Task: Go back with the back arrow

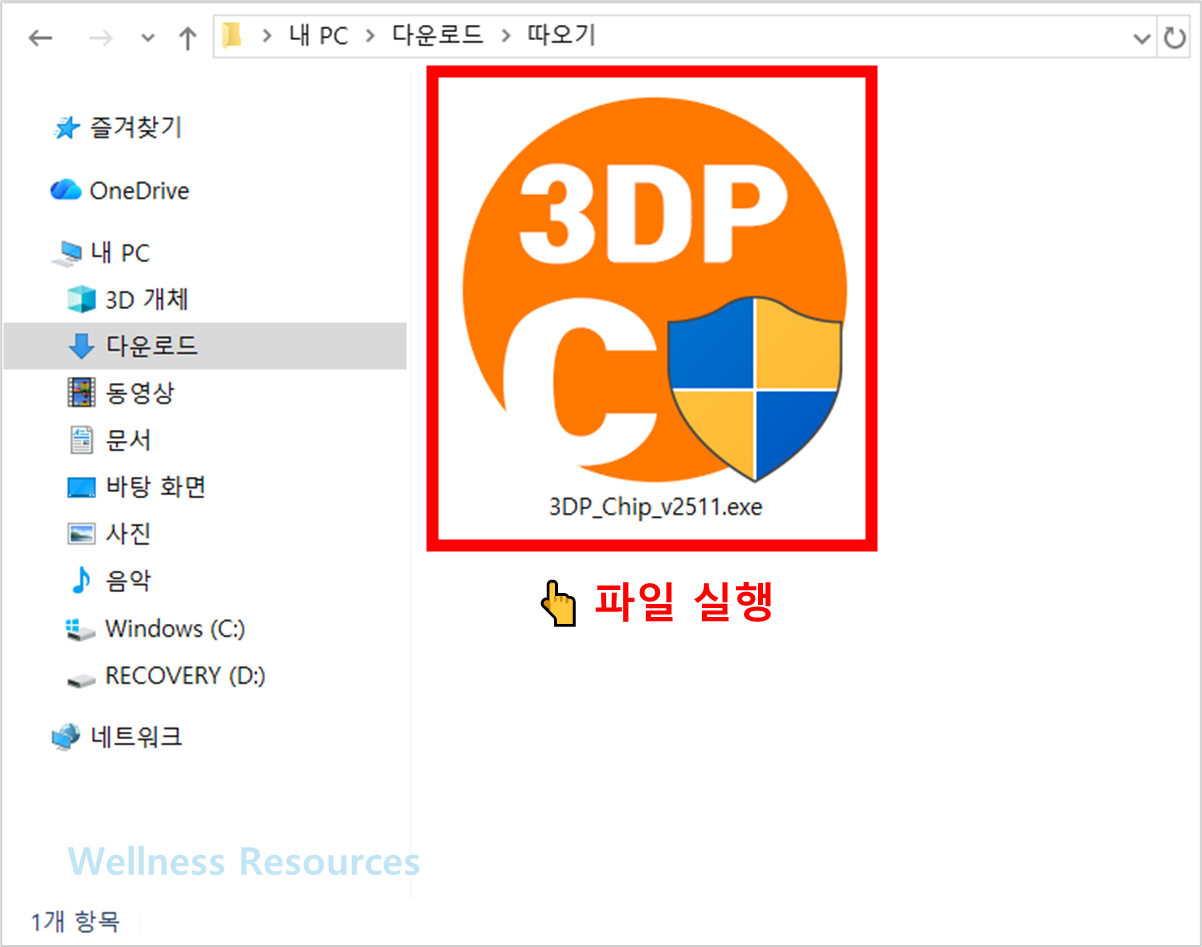Action: pyautogui.click(x=41, y=38)
